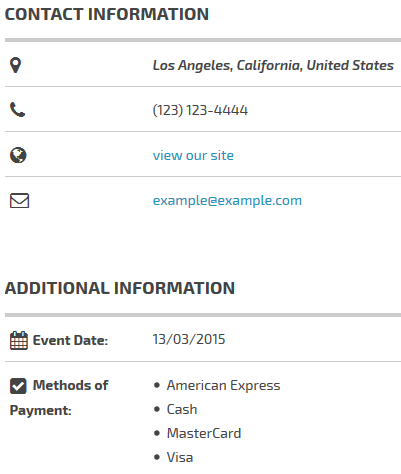The height and width of the screenshot is (474, 401).
Task: Click the phone number (123) 123-4444
Action: (x=200, y=110)
